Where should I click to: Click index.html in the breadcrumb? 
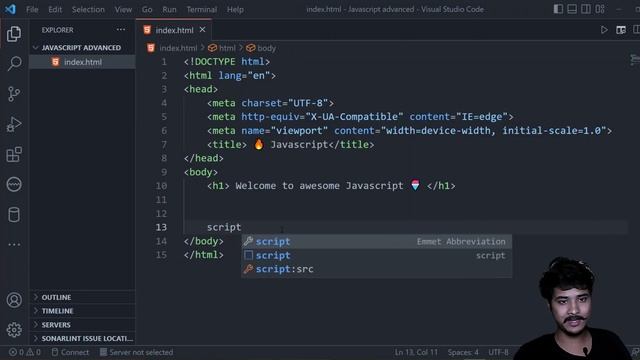tap(178, 48)
